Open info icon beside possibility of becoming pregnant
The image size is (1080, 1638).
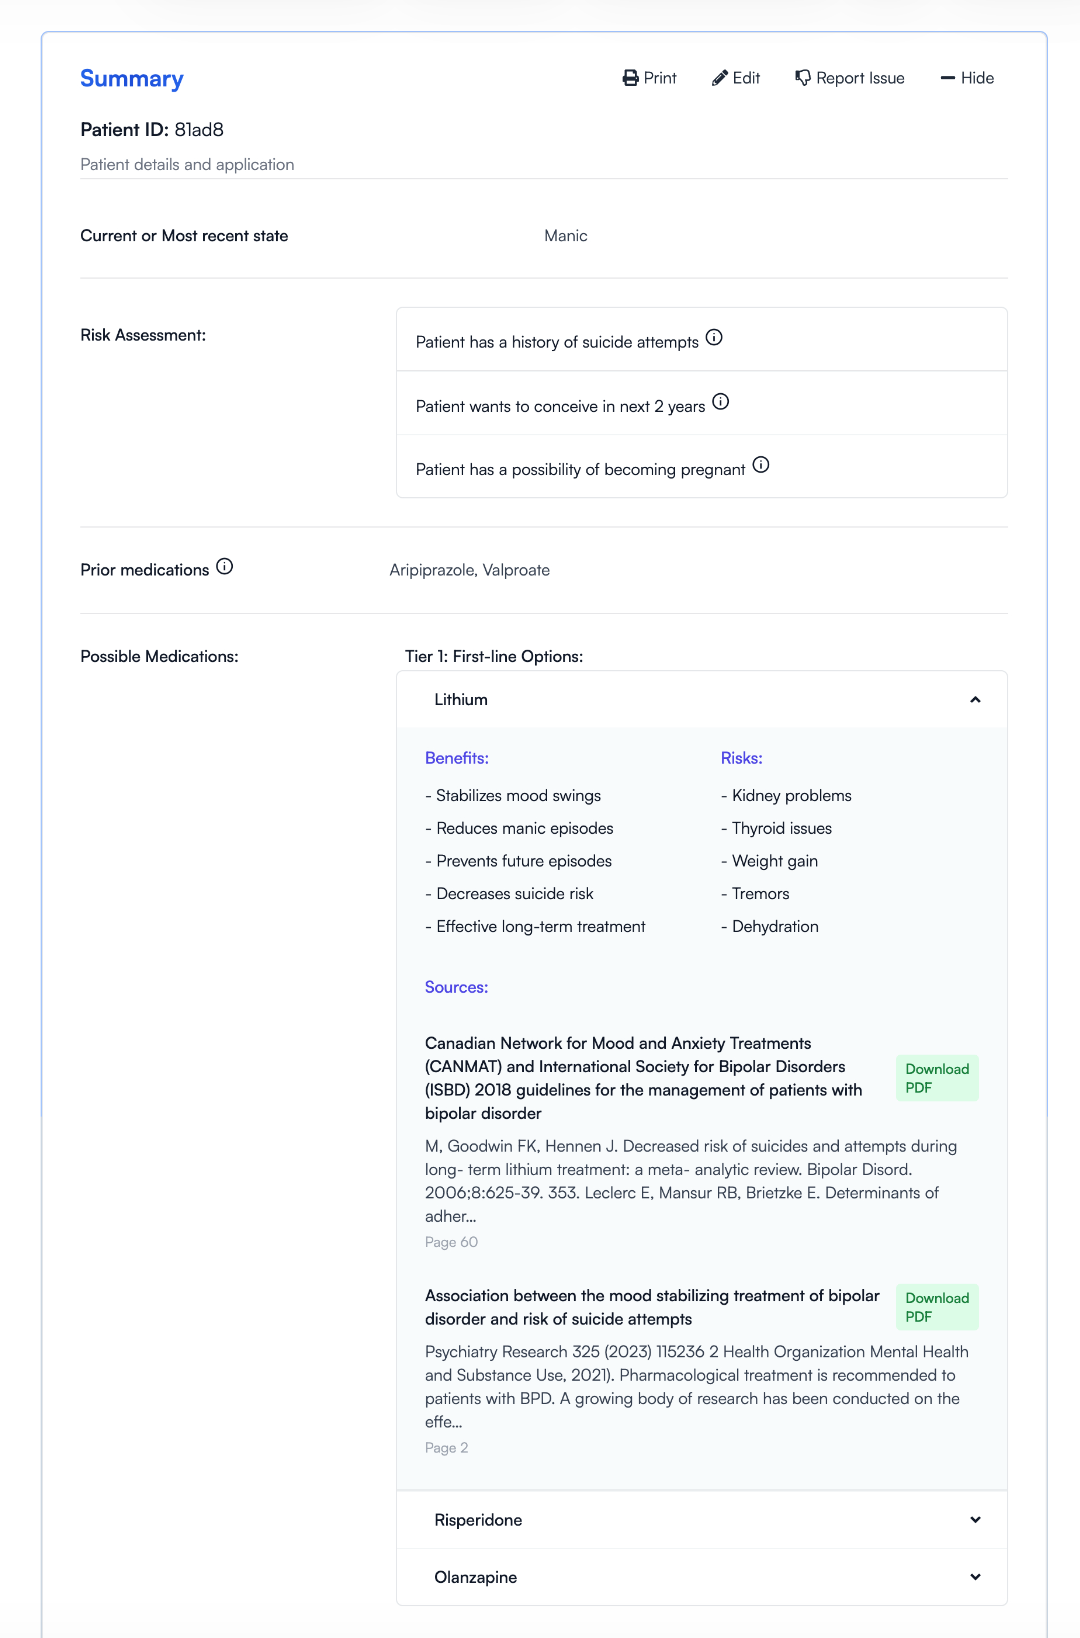761,465
